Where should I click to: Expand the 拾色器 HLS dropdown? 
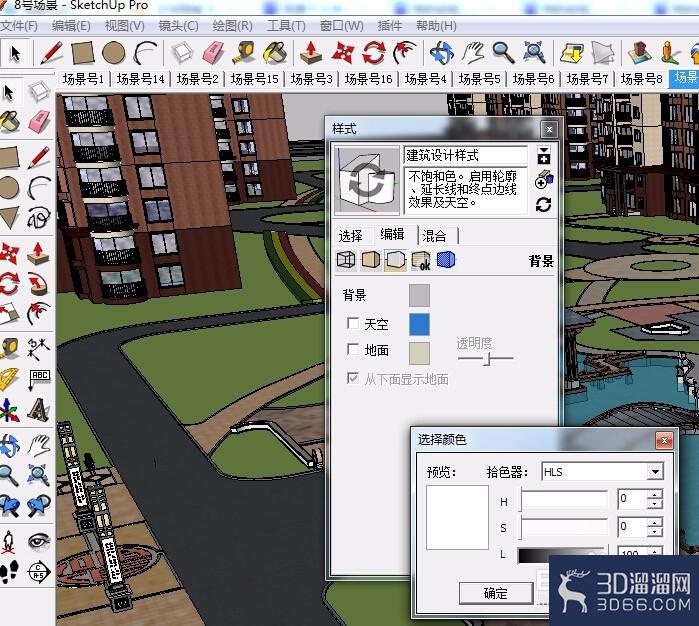655,472
